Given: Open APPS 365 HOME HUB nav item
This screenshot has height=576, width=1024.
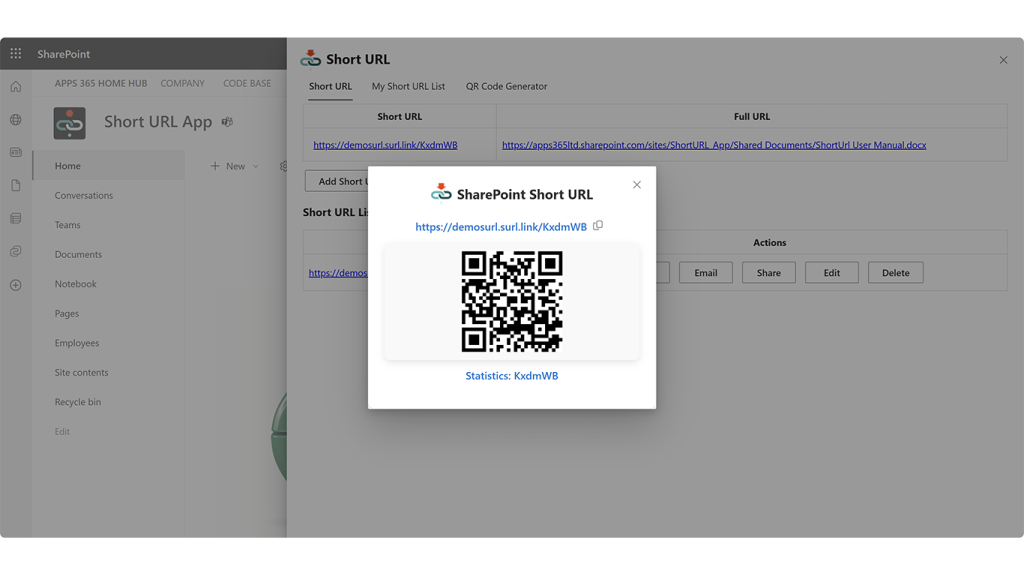Looking at the screenshot, I should [x=101, y=84].
